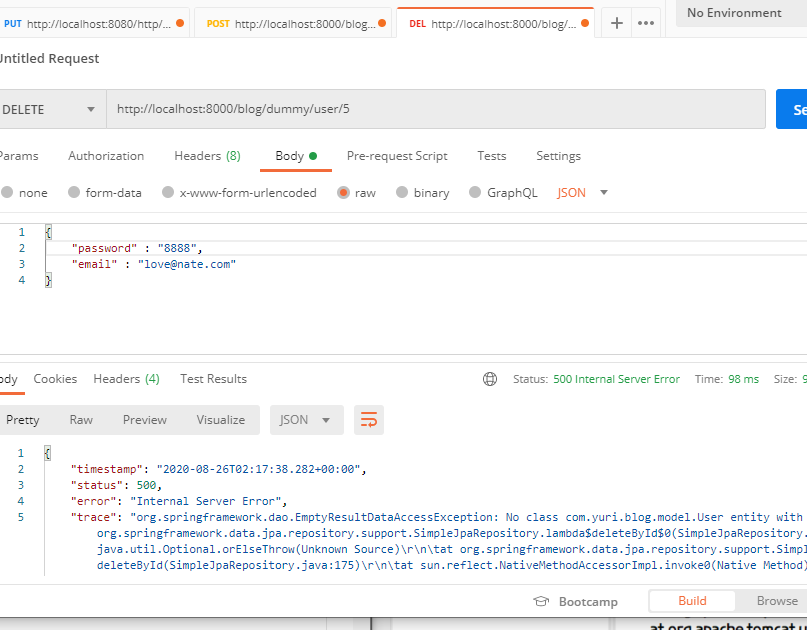807x630 pixels.
Task: Toggle text wrapping icon in the response toolbar
Action: point(368,419)
